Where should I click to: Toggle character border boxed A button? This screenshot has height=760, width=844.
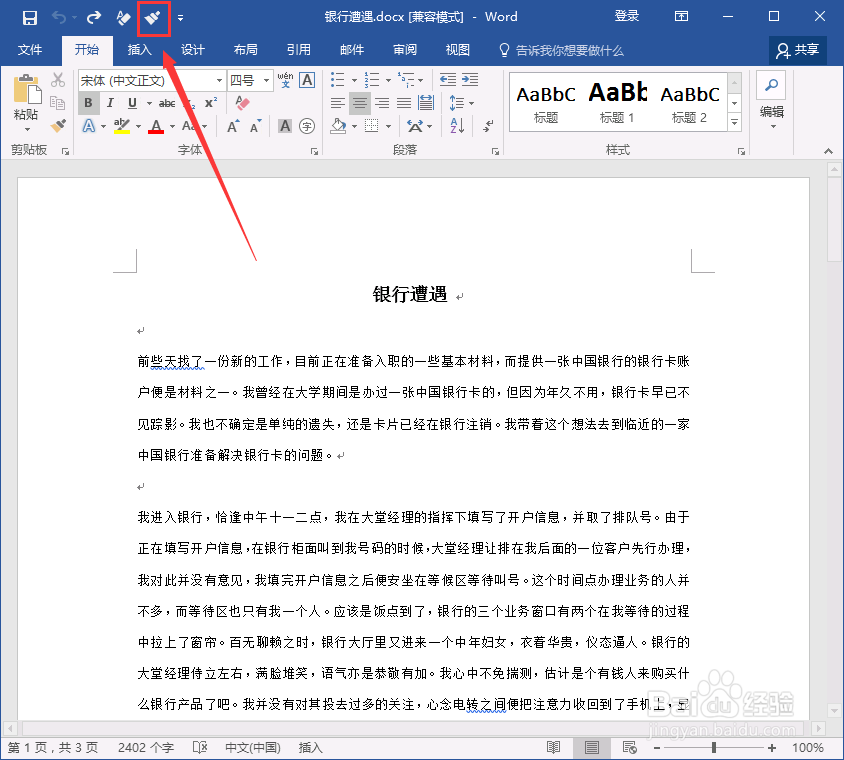(x=307, y=80)
